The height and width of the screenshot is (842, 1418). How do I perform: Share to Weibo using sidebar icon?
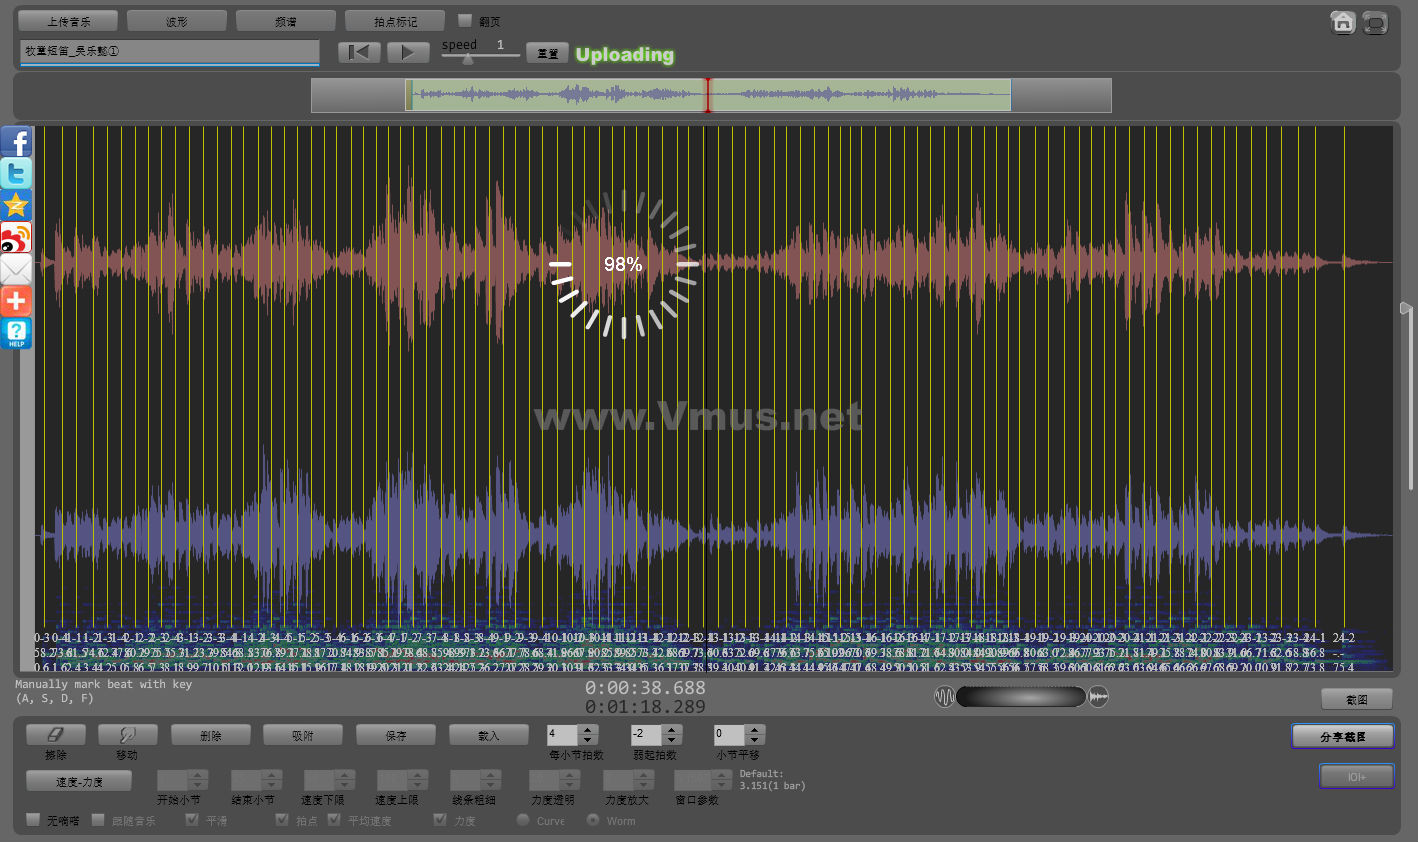[x=16, y=238]
